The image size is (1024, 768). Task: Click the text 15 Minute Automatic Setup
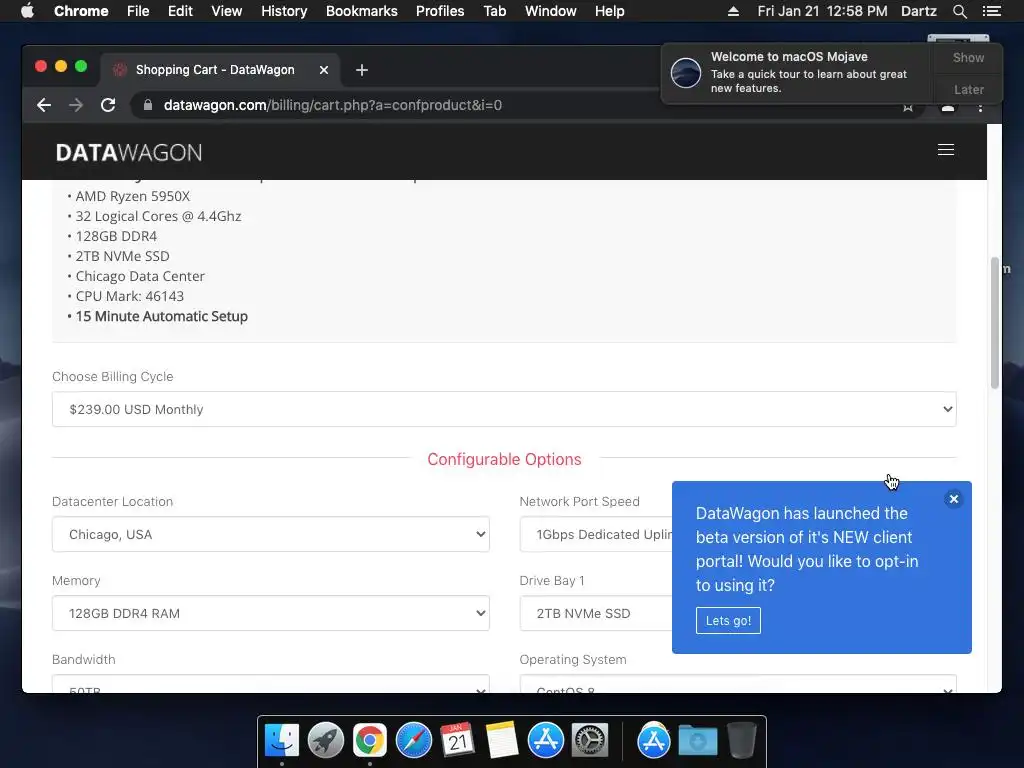pyautogui.click(x=161, y=316)
